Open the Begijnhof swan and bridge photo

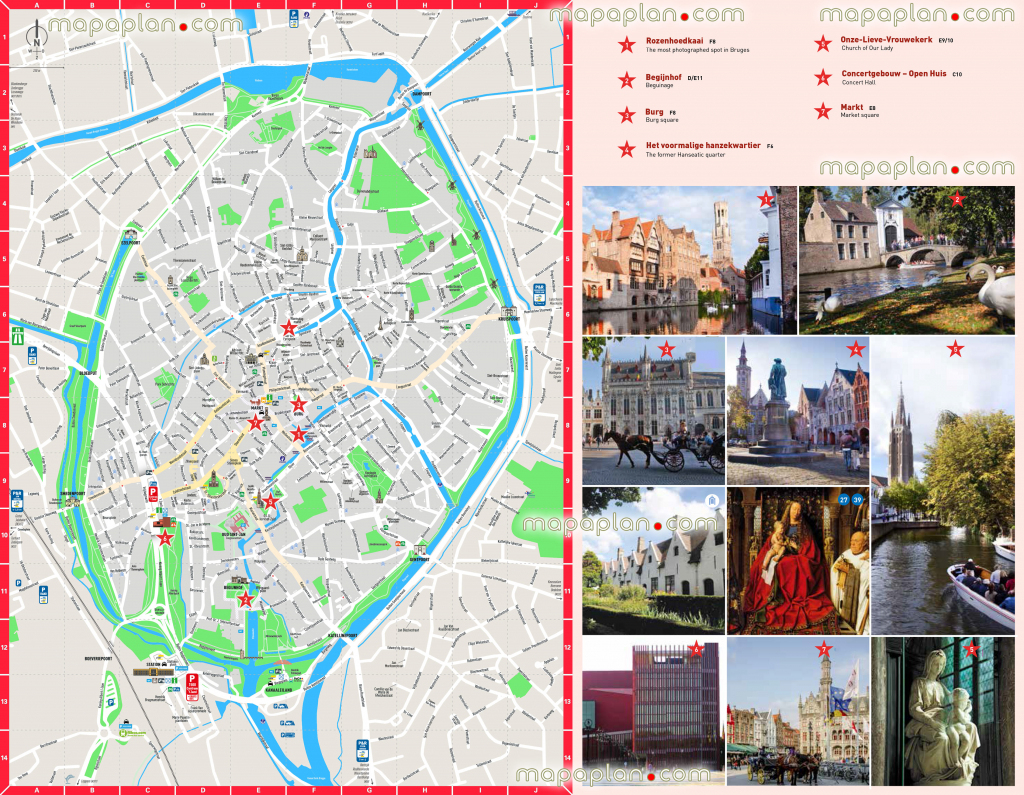click(x=906, y=261)
